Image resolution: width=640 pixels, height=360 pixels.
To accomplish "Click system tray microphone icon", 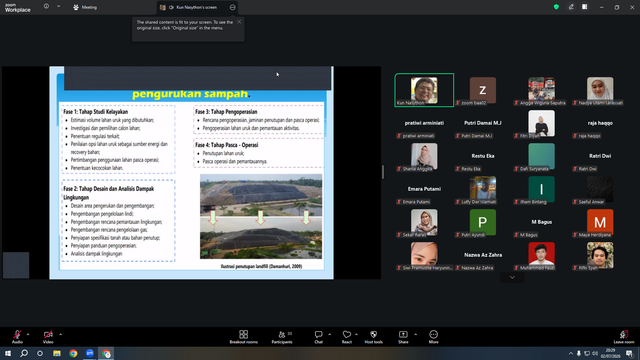I will [x=579, y=353].
